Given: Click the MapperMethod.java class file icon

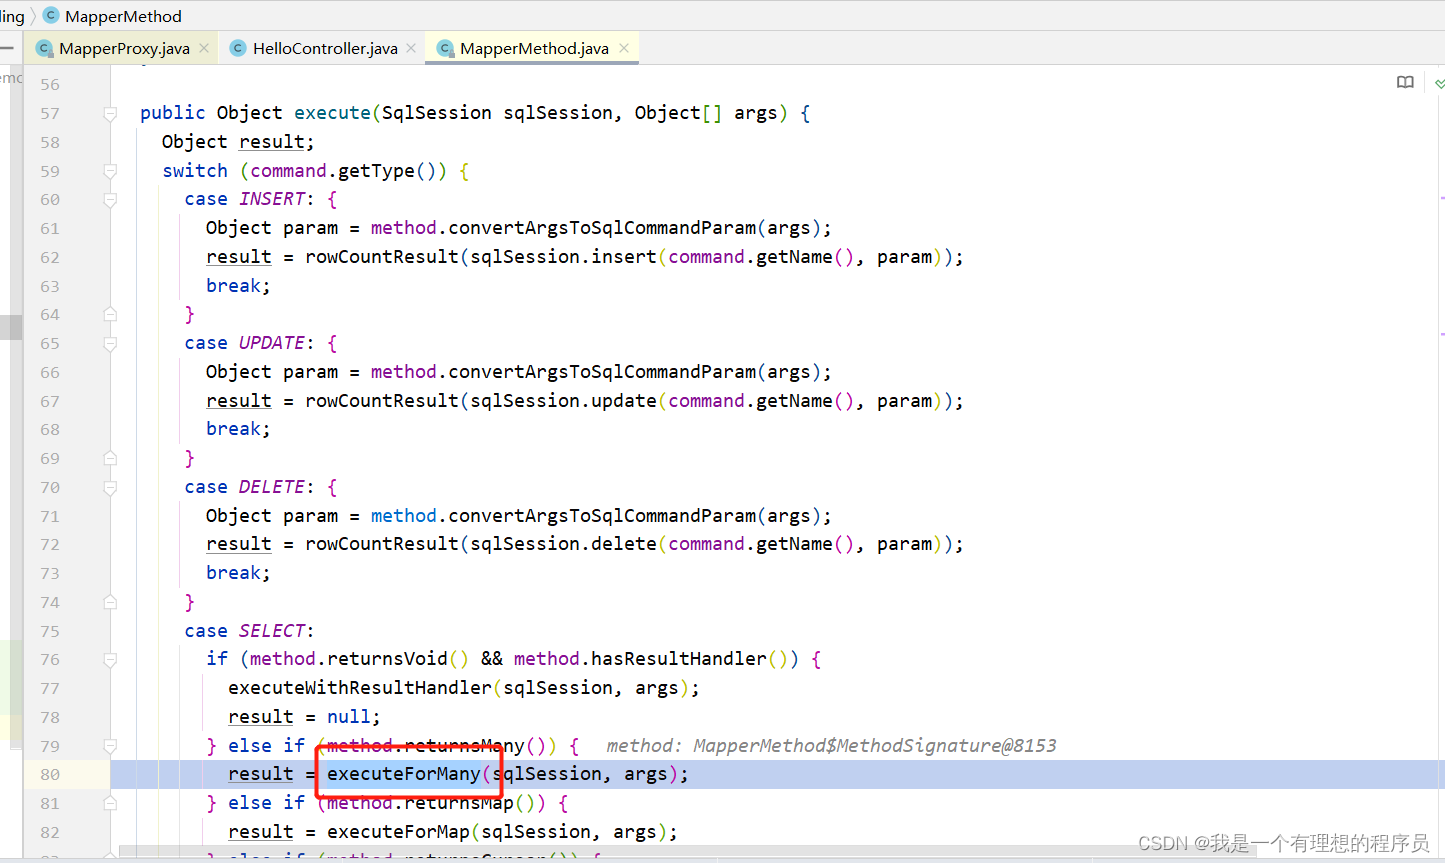Looking at the screenshot, I should [x=445, y=48].
